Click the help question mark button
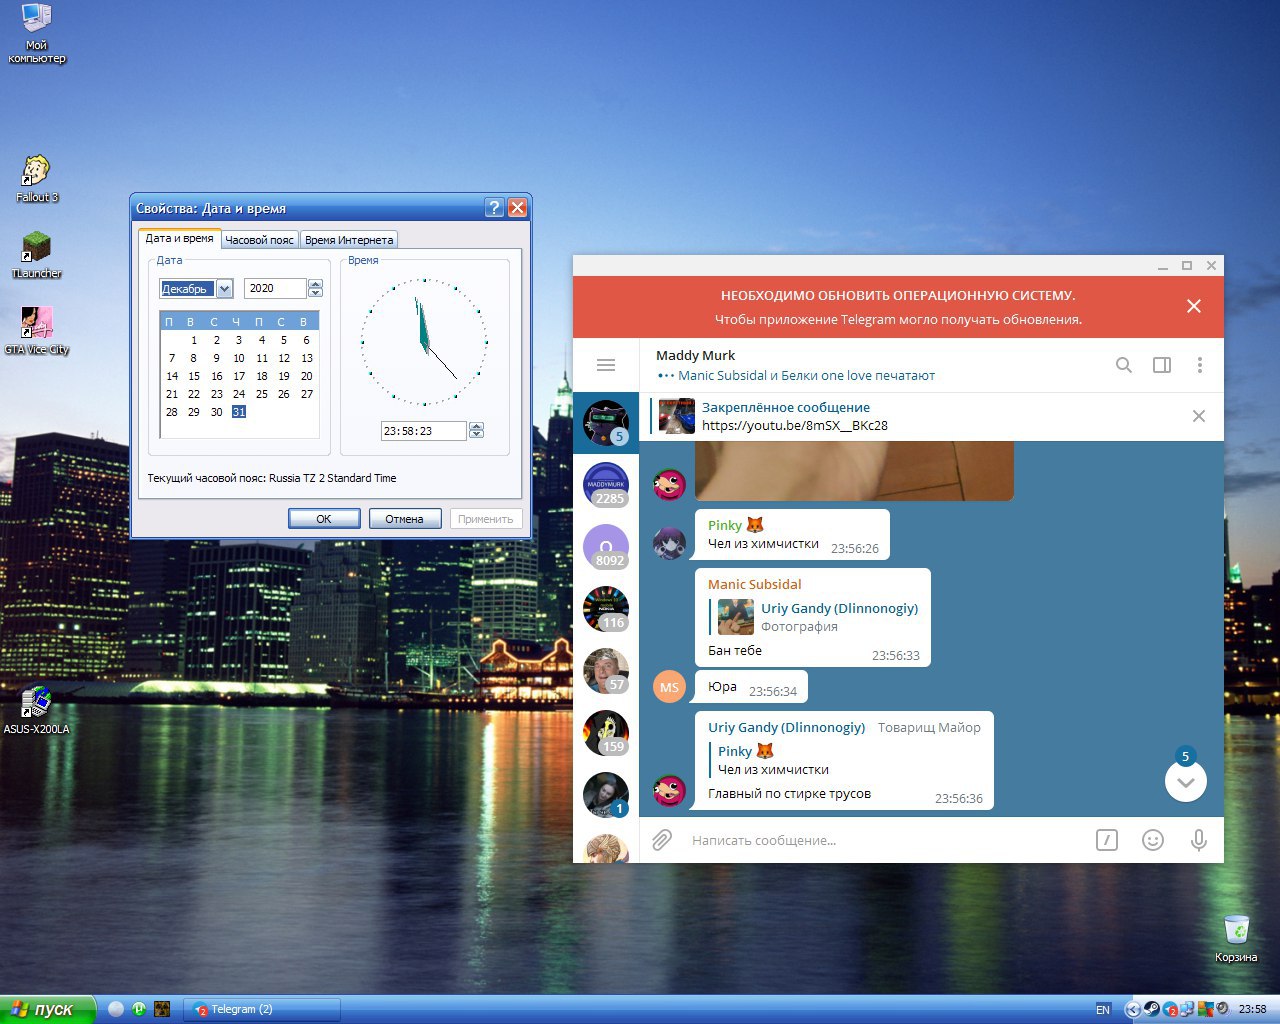 (494, 207)
